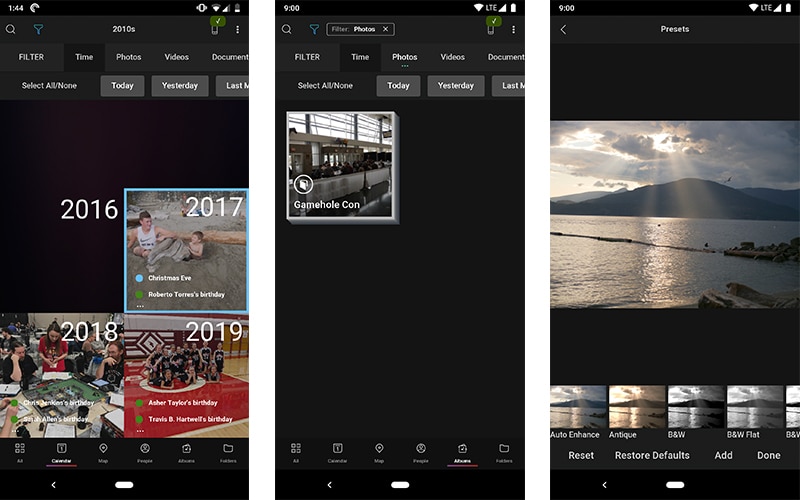Screen dimensions: 800x500
Task: Toggle the Yesterday filter on the 2010s screen
Action: [x=180, y=86]
